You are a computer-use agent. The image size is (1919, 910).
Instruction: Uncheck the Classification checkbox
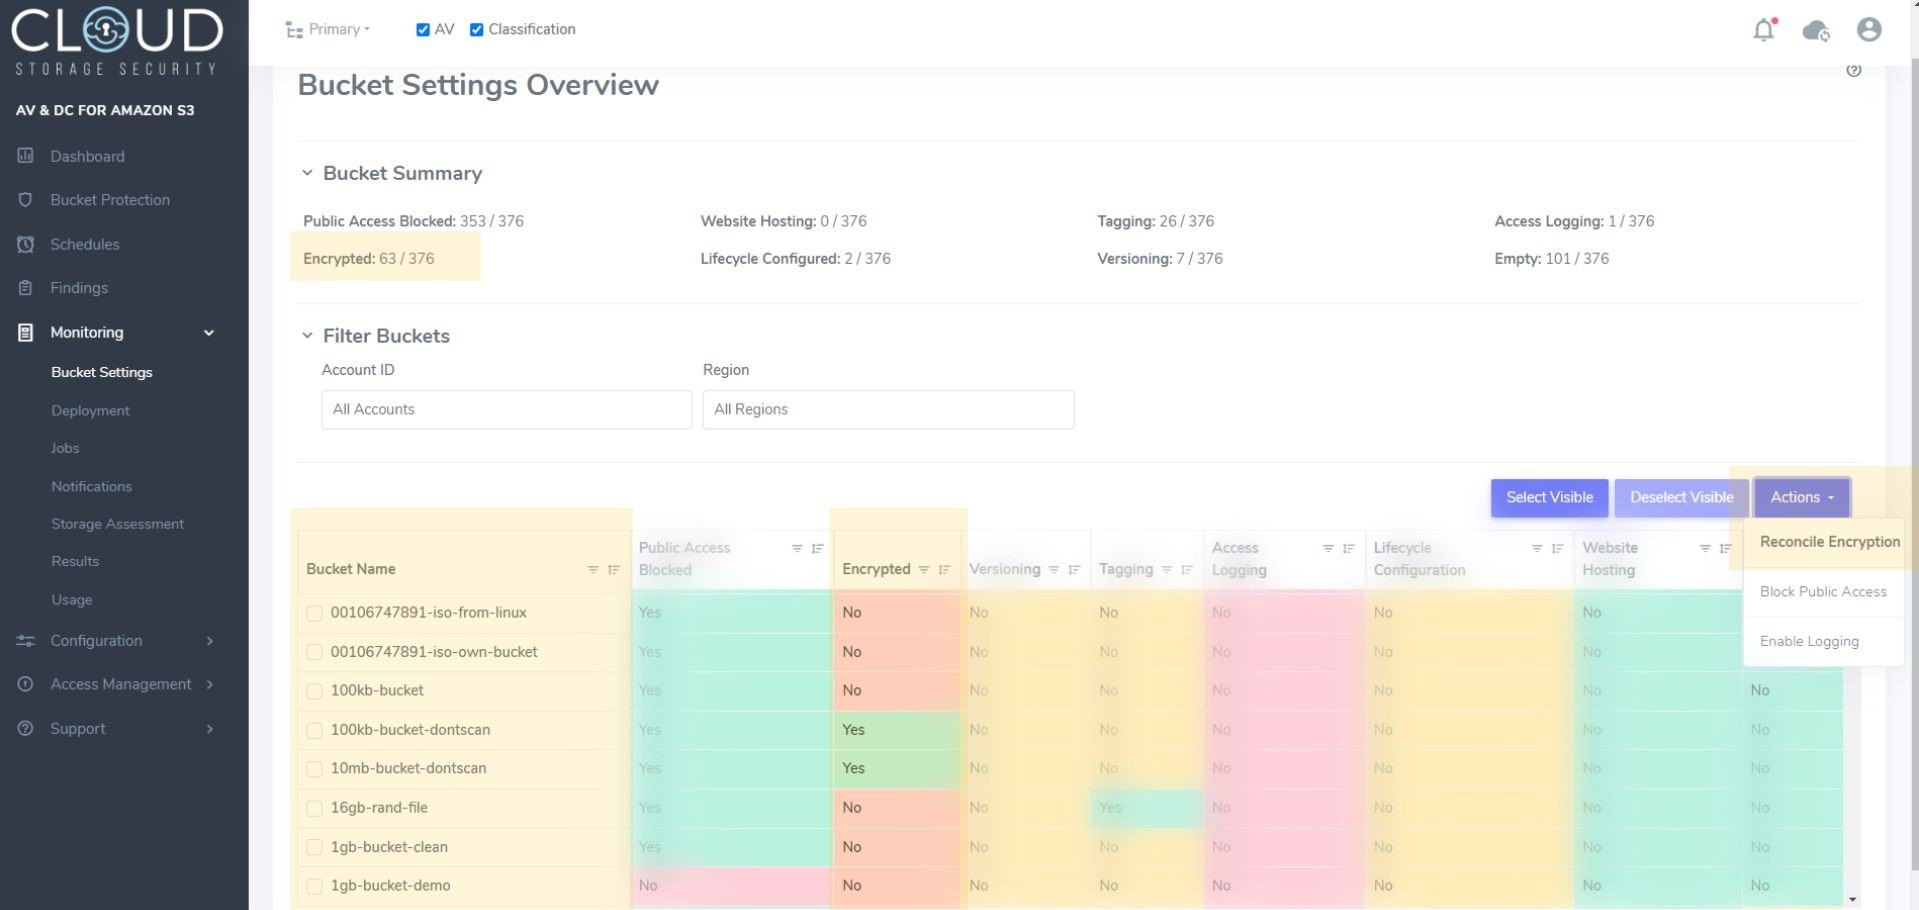pyautogui.click(x=477, y=30)
